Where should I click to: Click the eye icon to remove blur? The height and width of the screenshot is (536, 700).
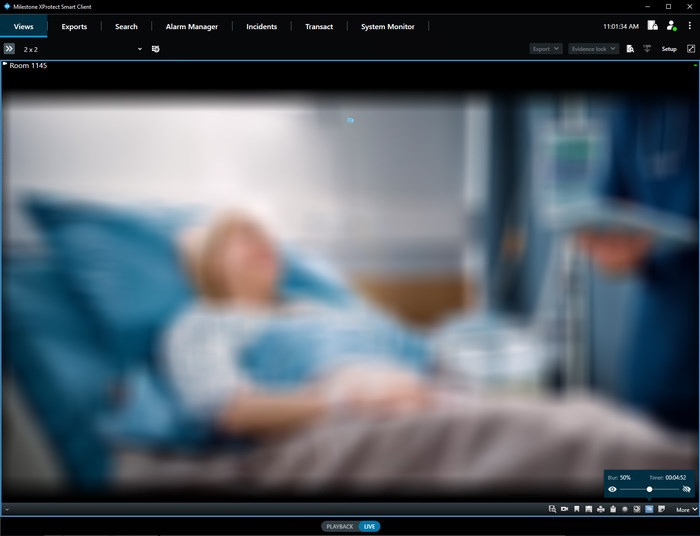click(612, 489)
